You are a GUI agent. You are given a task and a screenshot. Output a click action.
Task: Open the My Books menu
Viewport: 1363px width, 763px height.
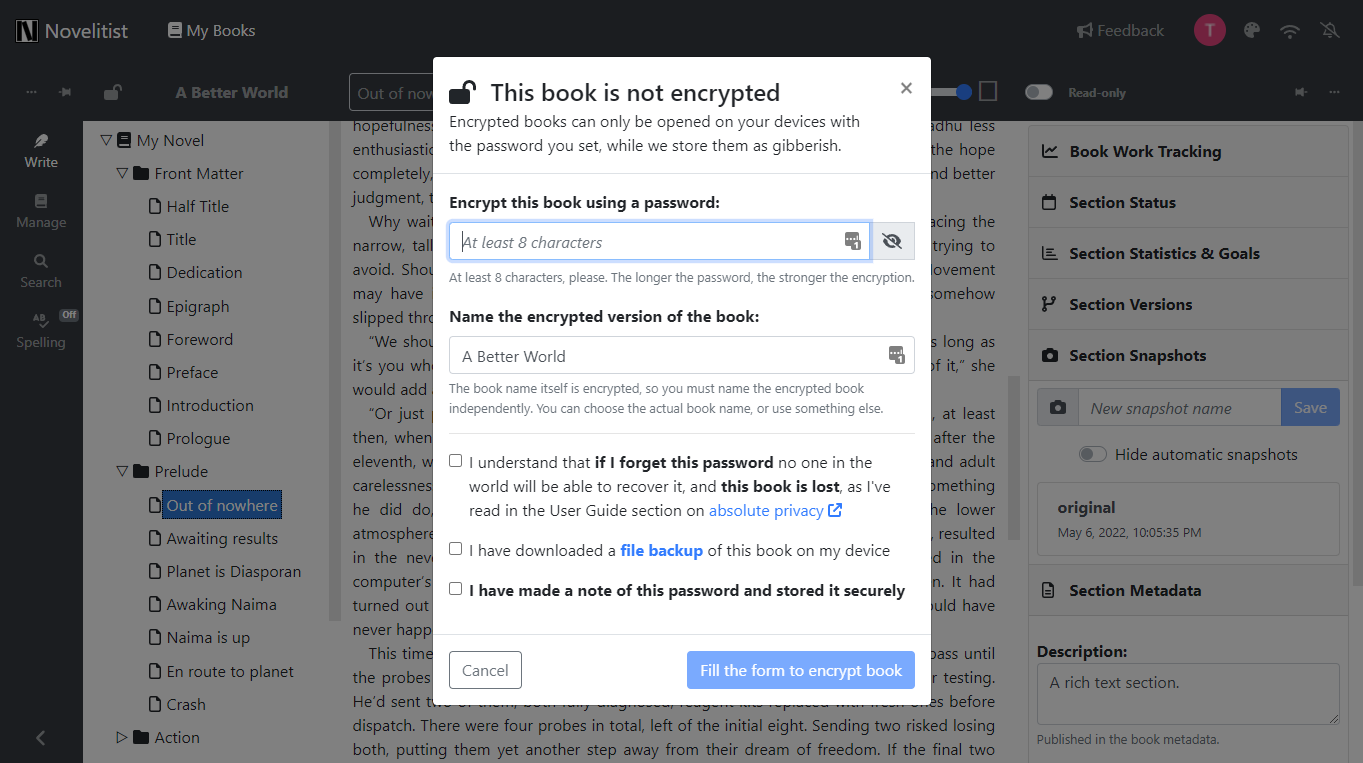(212, 31)
